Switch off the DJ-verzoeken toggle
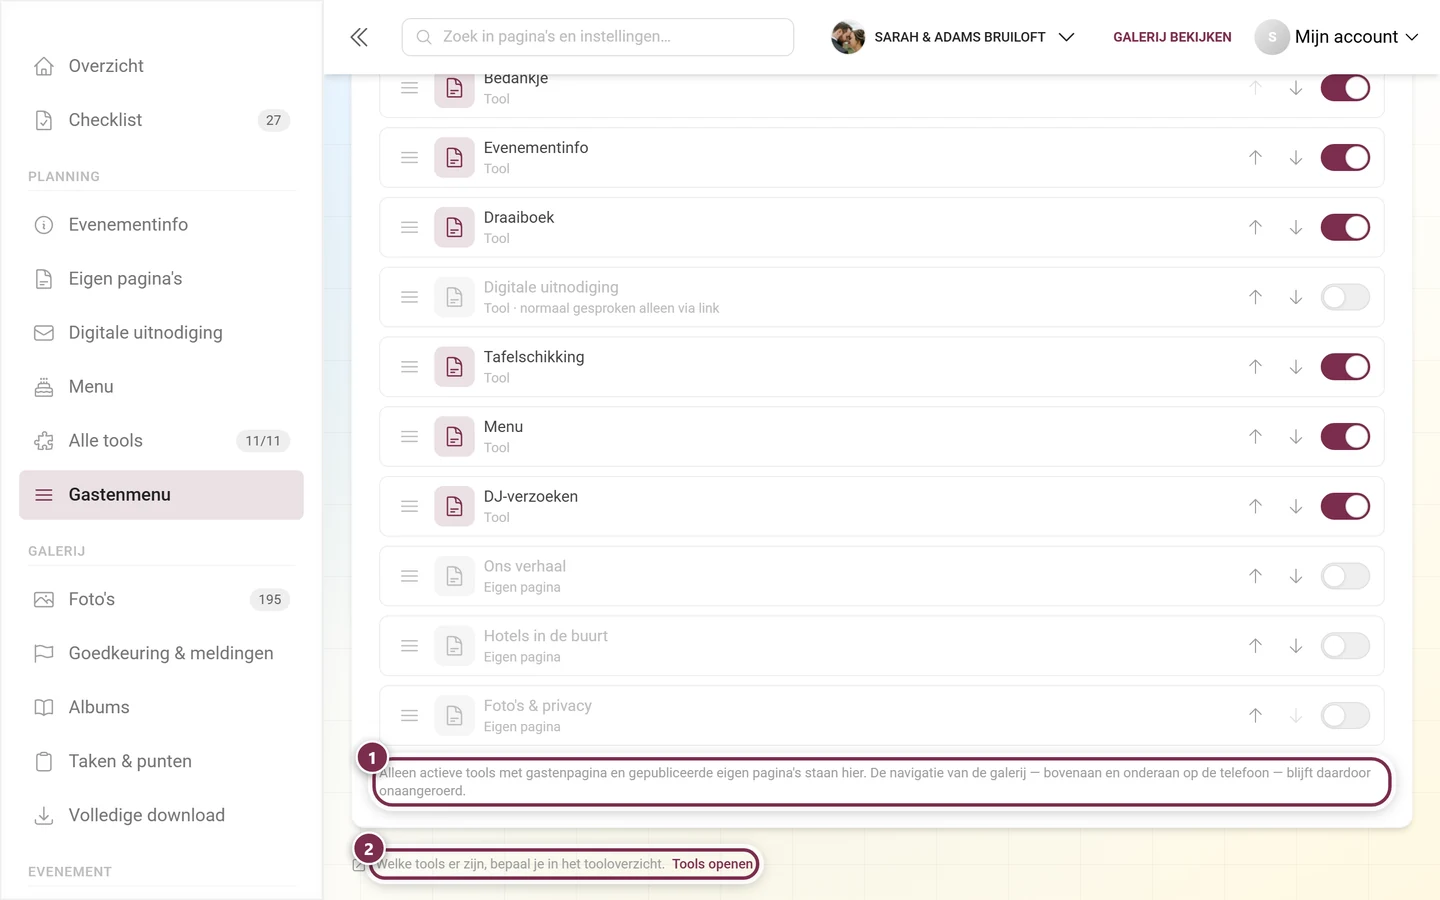This screenshot has height=900, width=1440. (x=1345, y=507)
